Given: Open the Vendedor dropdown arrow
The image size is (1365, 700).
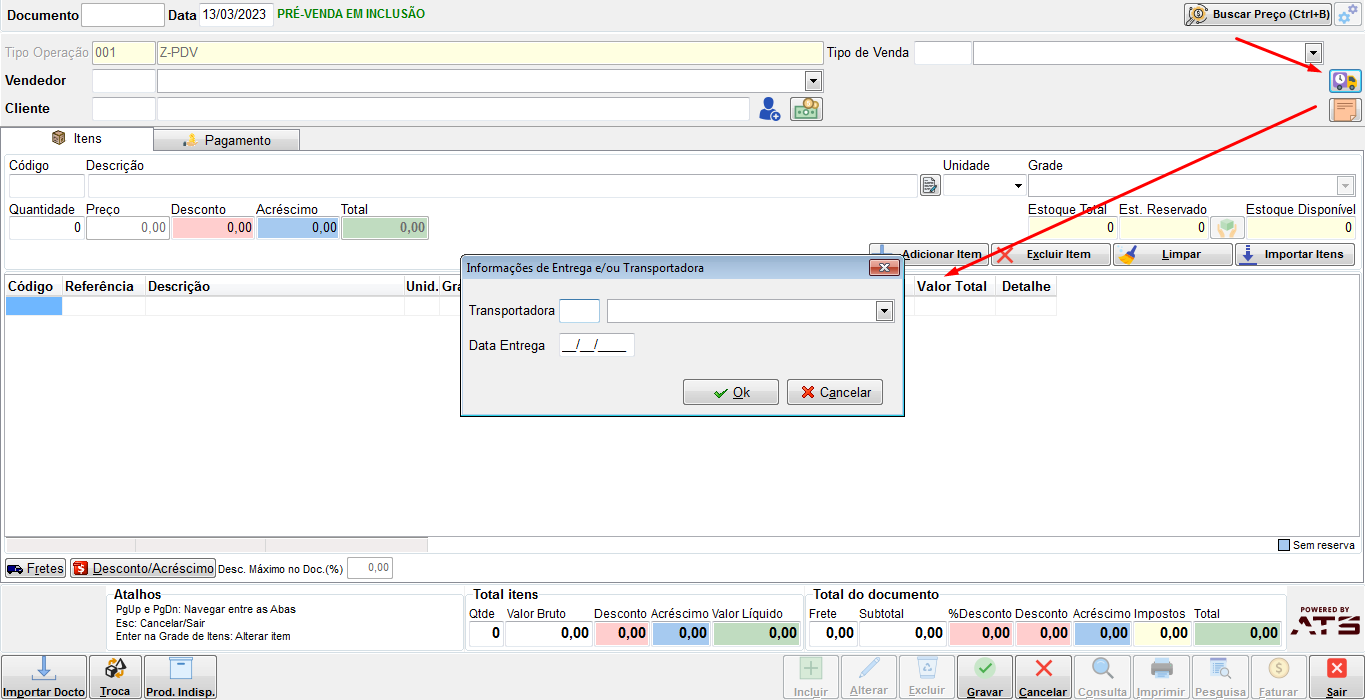Looking at the screenshot, I should click(813, 81).
